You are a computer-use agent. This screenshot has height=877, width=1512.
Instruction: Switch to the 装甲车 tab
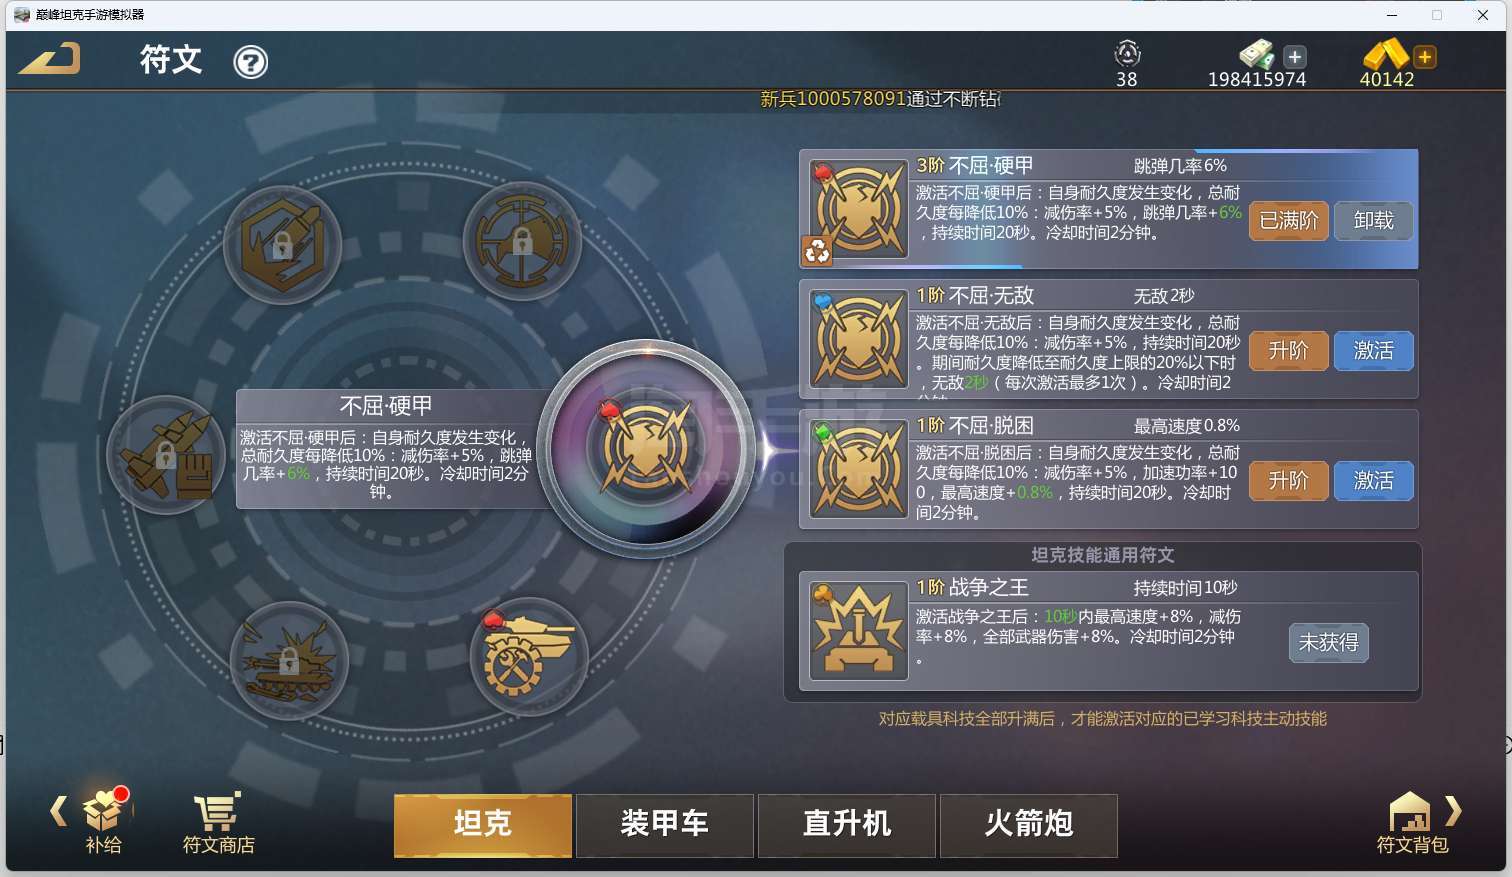(x=665, y=825)
